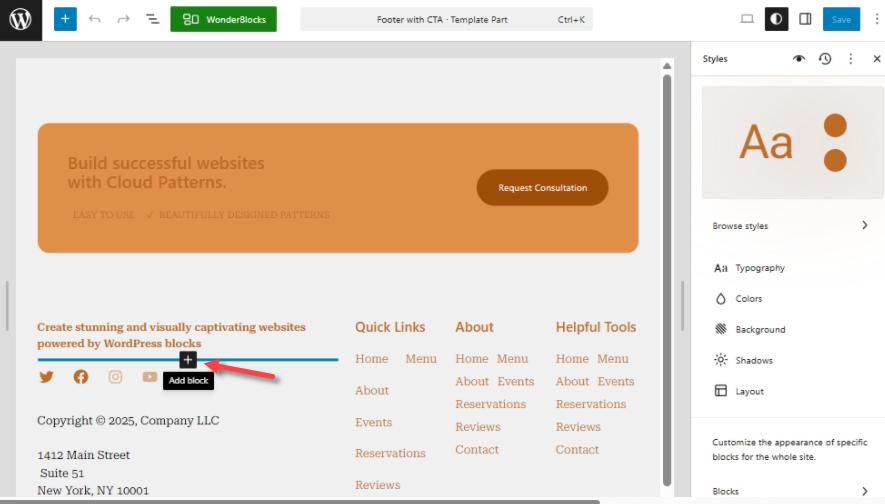Toggle the Style Book eye icon
This screenshot has width=885, height=504.
click(799, 59)
